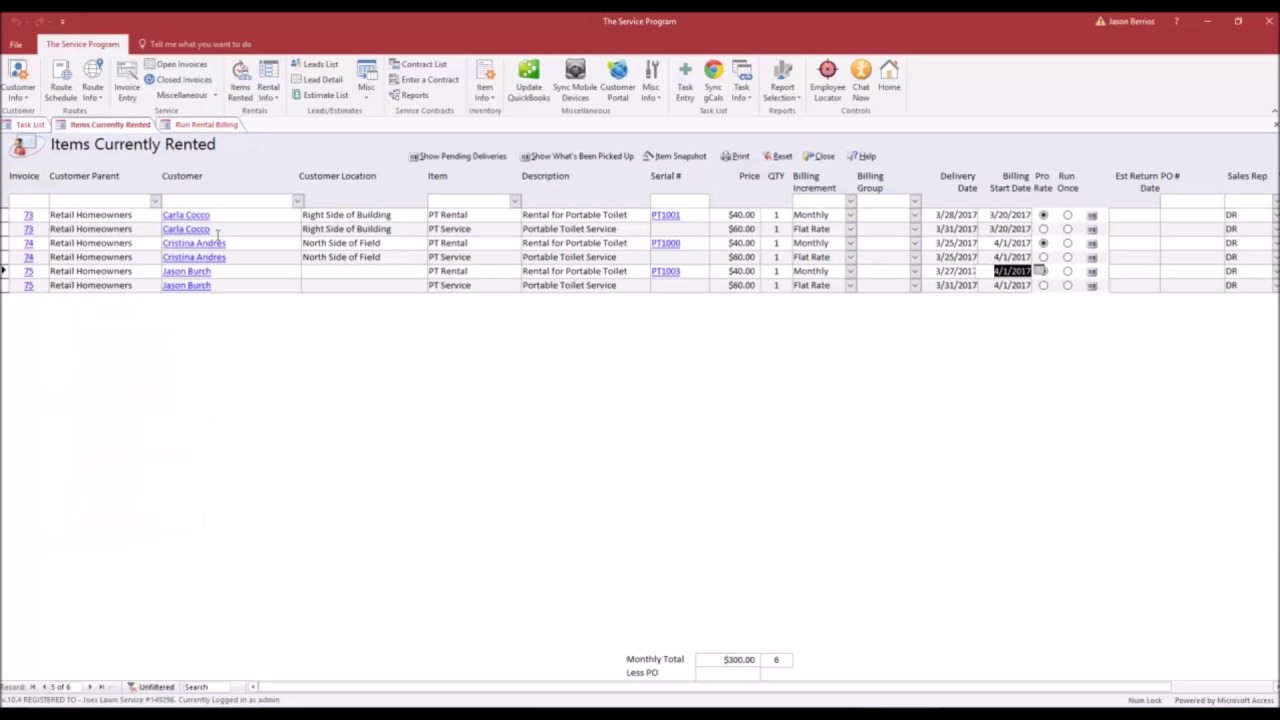Open the Leads List
This screenshot has width=1280, height=720.
coord(315,64)
